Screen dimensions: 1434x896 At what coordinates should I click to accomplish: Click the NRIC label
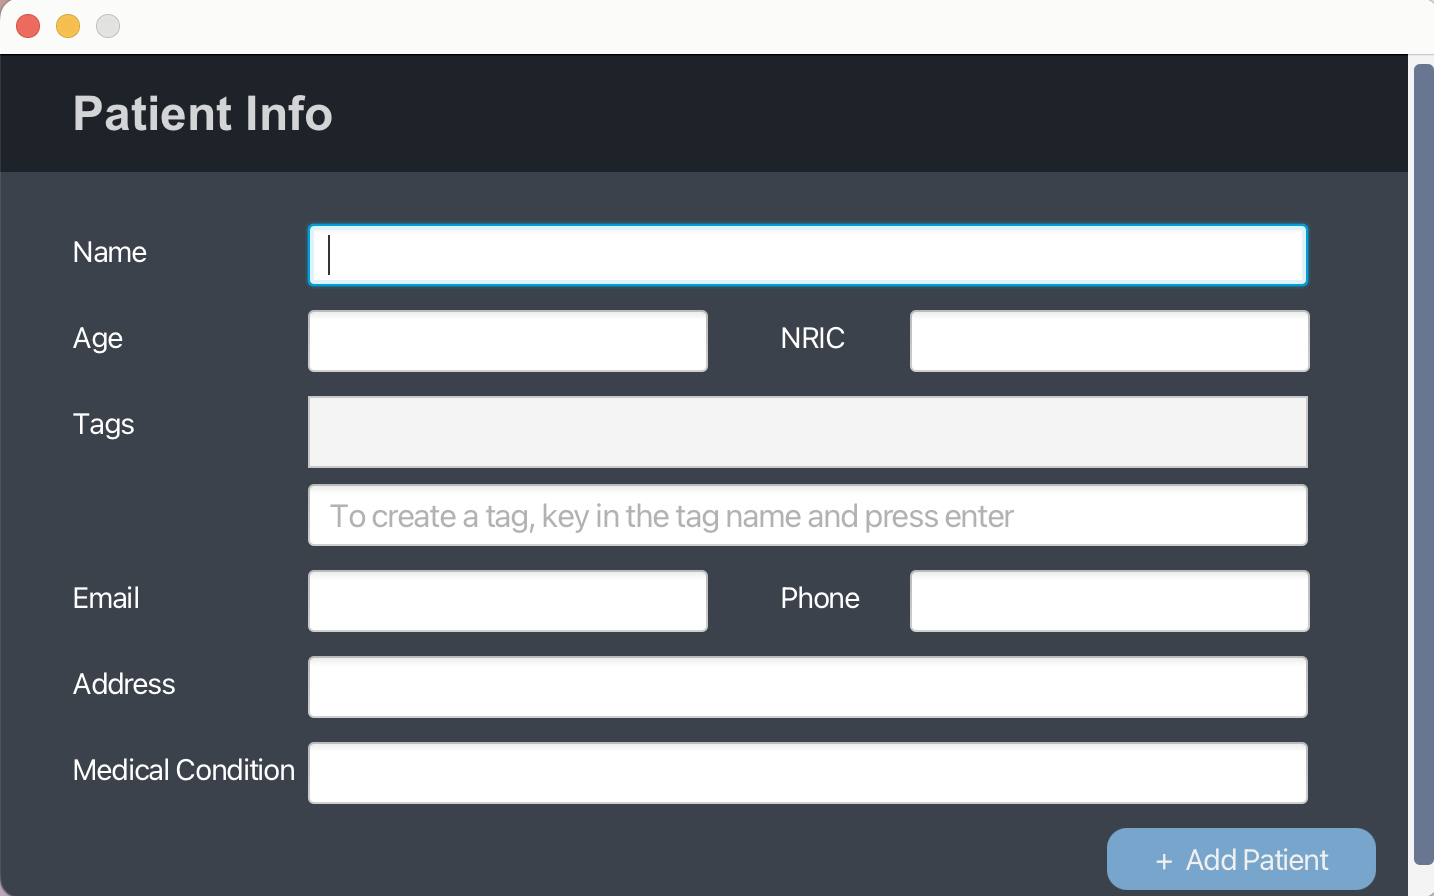813,338
